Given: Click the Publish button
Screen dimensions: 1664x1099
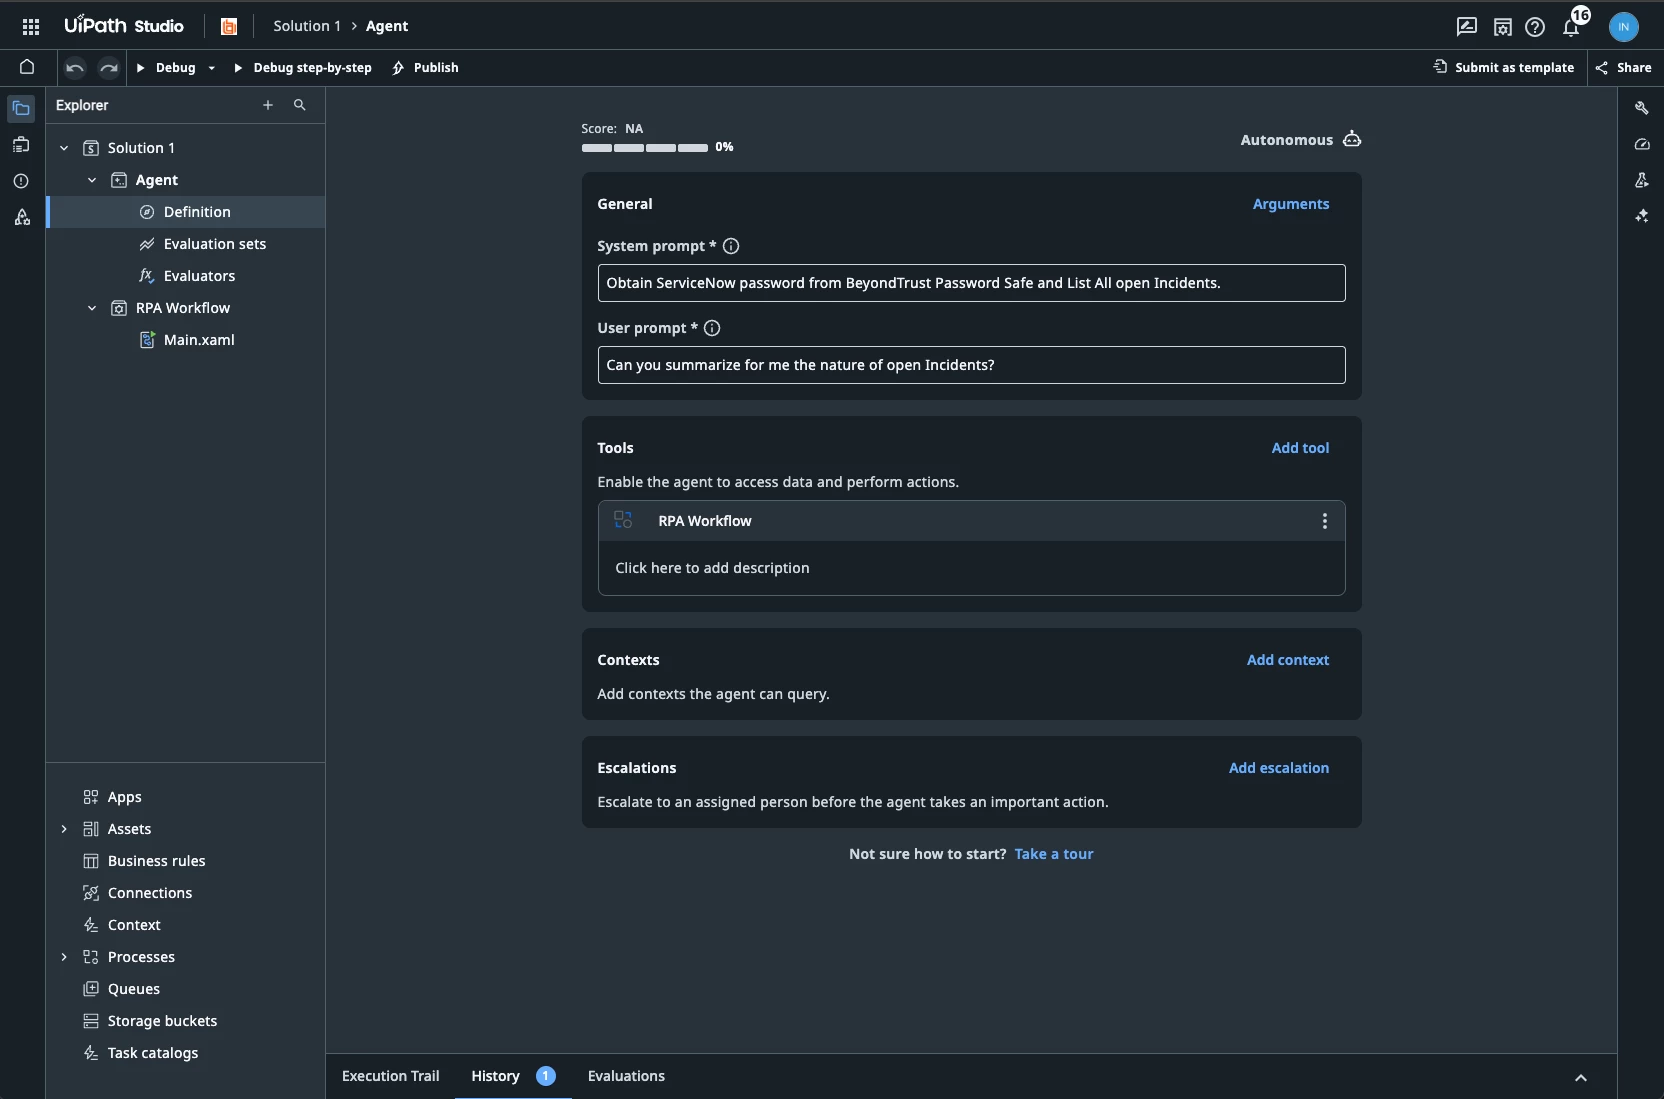Looking at the screenshot, I should [x=425, y=68].
